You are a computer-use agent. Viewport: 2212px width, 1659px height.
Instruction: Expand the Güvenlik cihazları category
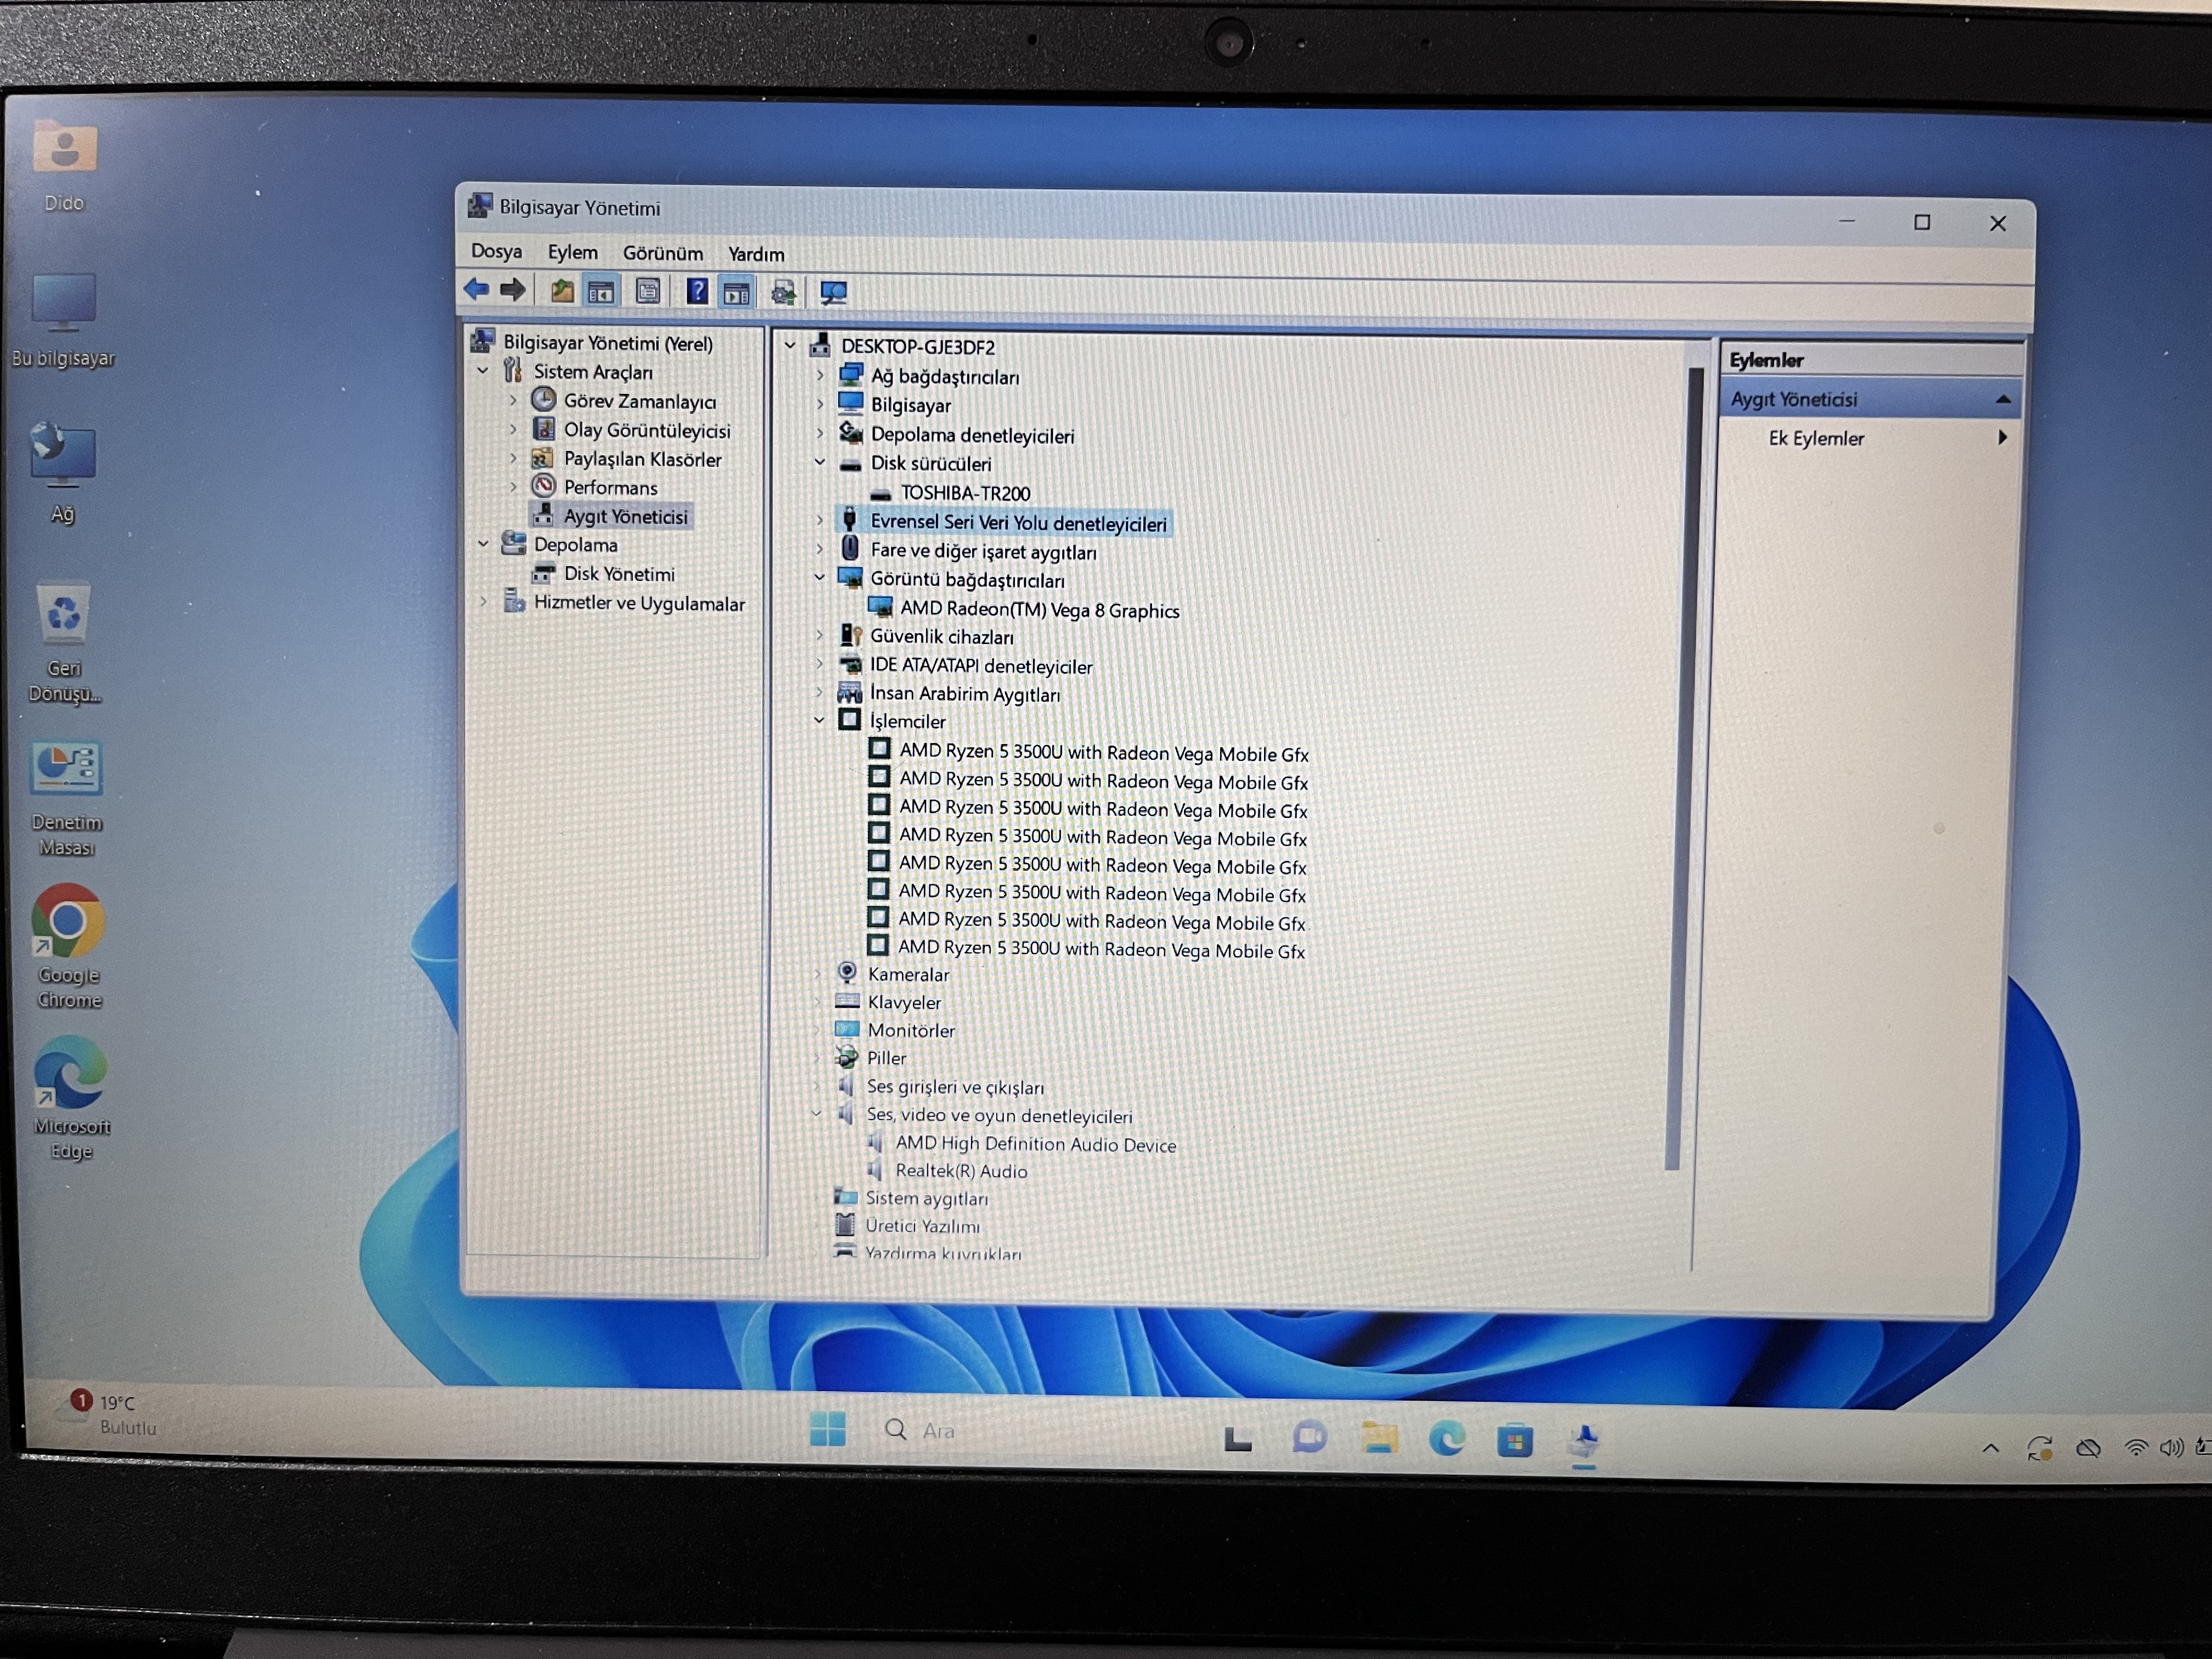[819, 635]
